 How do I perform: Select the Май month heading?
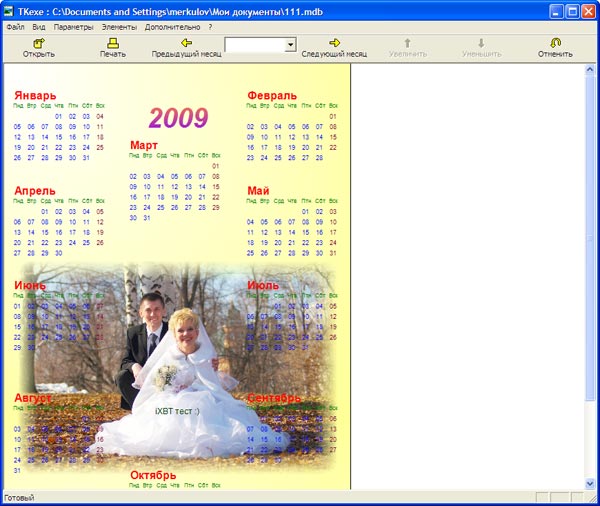258,191
